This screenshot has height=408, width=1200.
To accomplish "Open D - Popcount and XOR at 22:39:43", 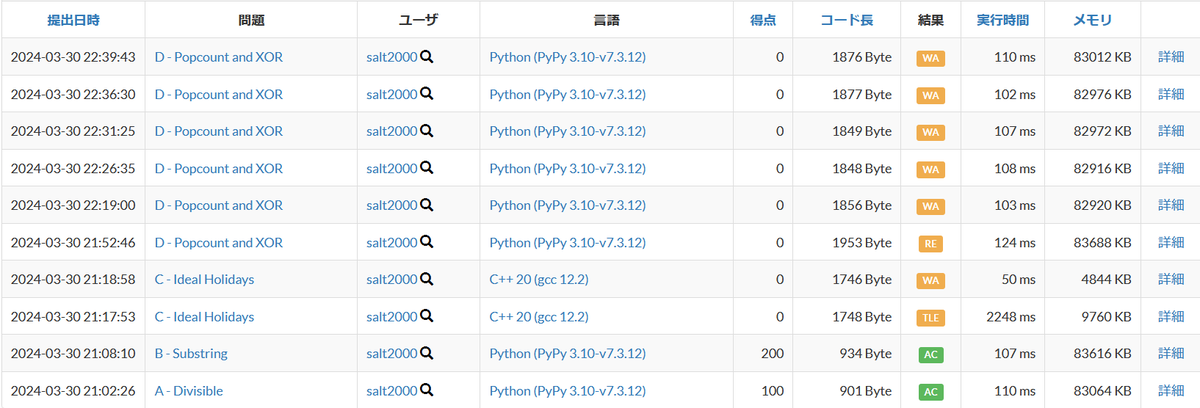I will coord(219,57).
